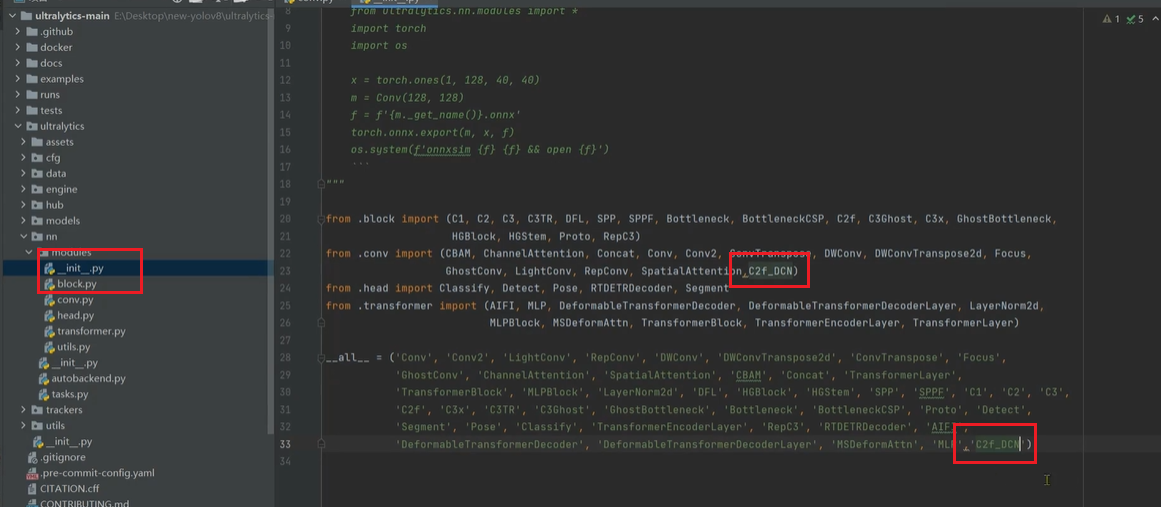Click the Python file icon of conv.py

coord(50,300)
